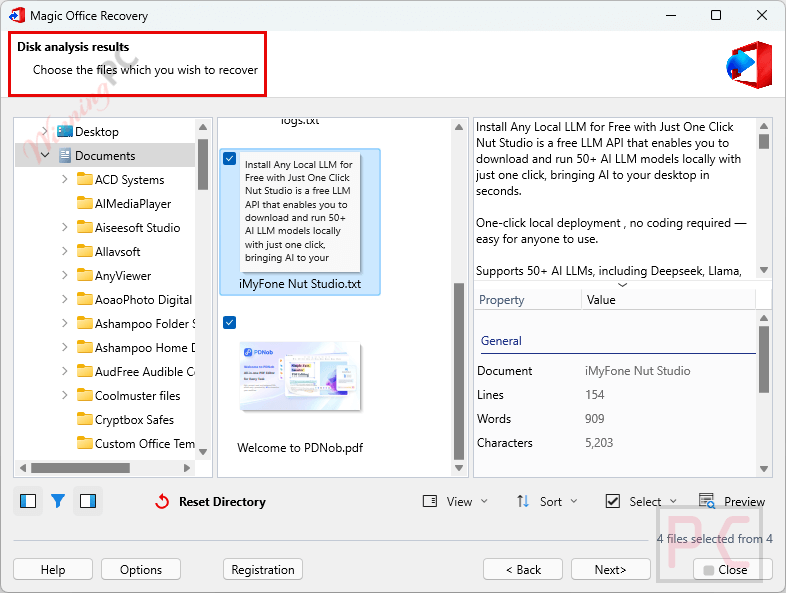Click the Custom Office Templates folder icon
786x593 pixels.
85,443
